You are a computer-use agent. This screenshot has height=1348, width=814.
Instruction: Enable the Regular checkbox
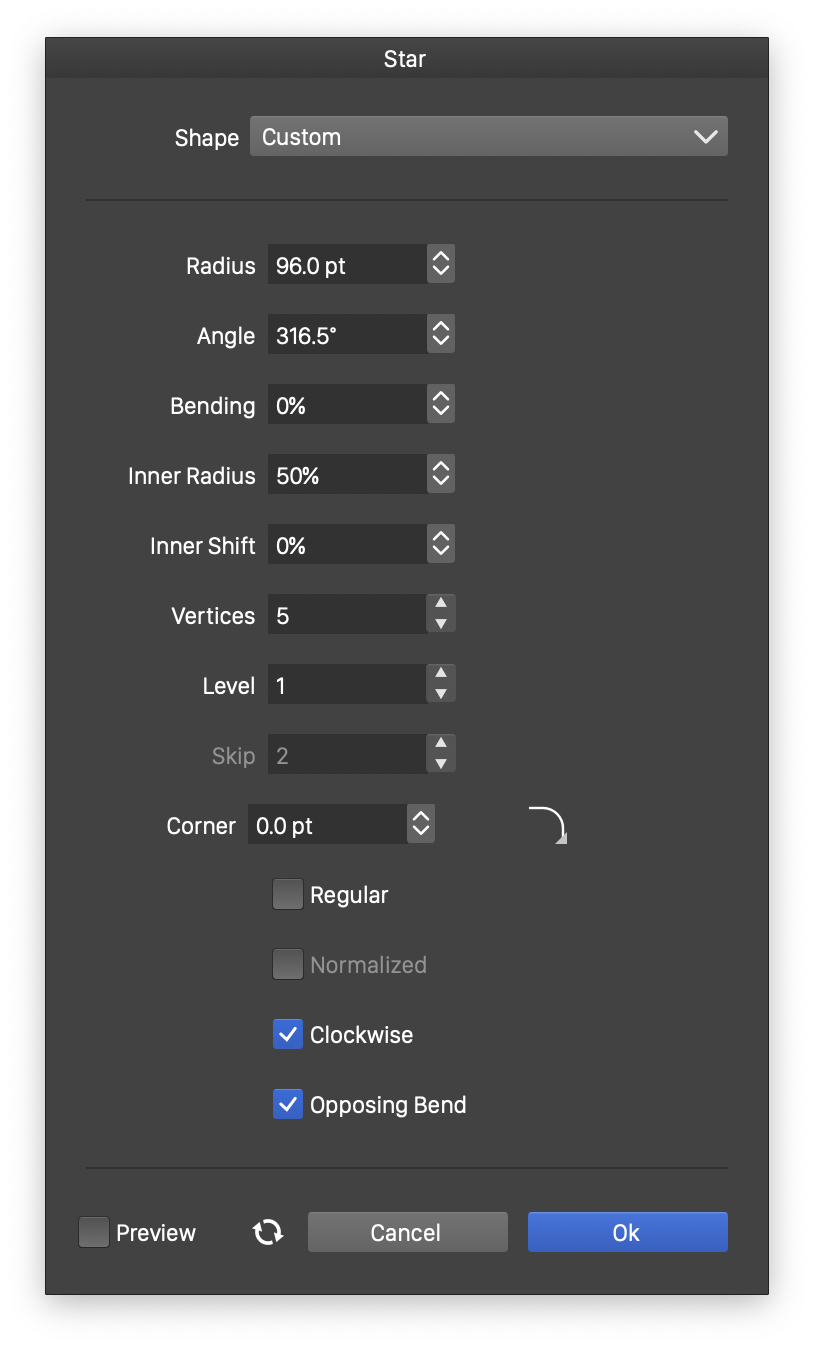(288, 895)
